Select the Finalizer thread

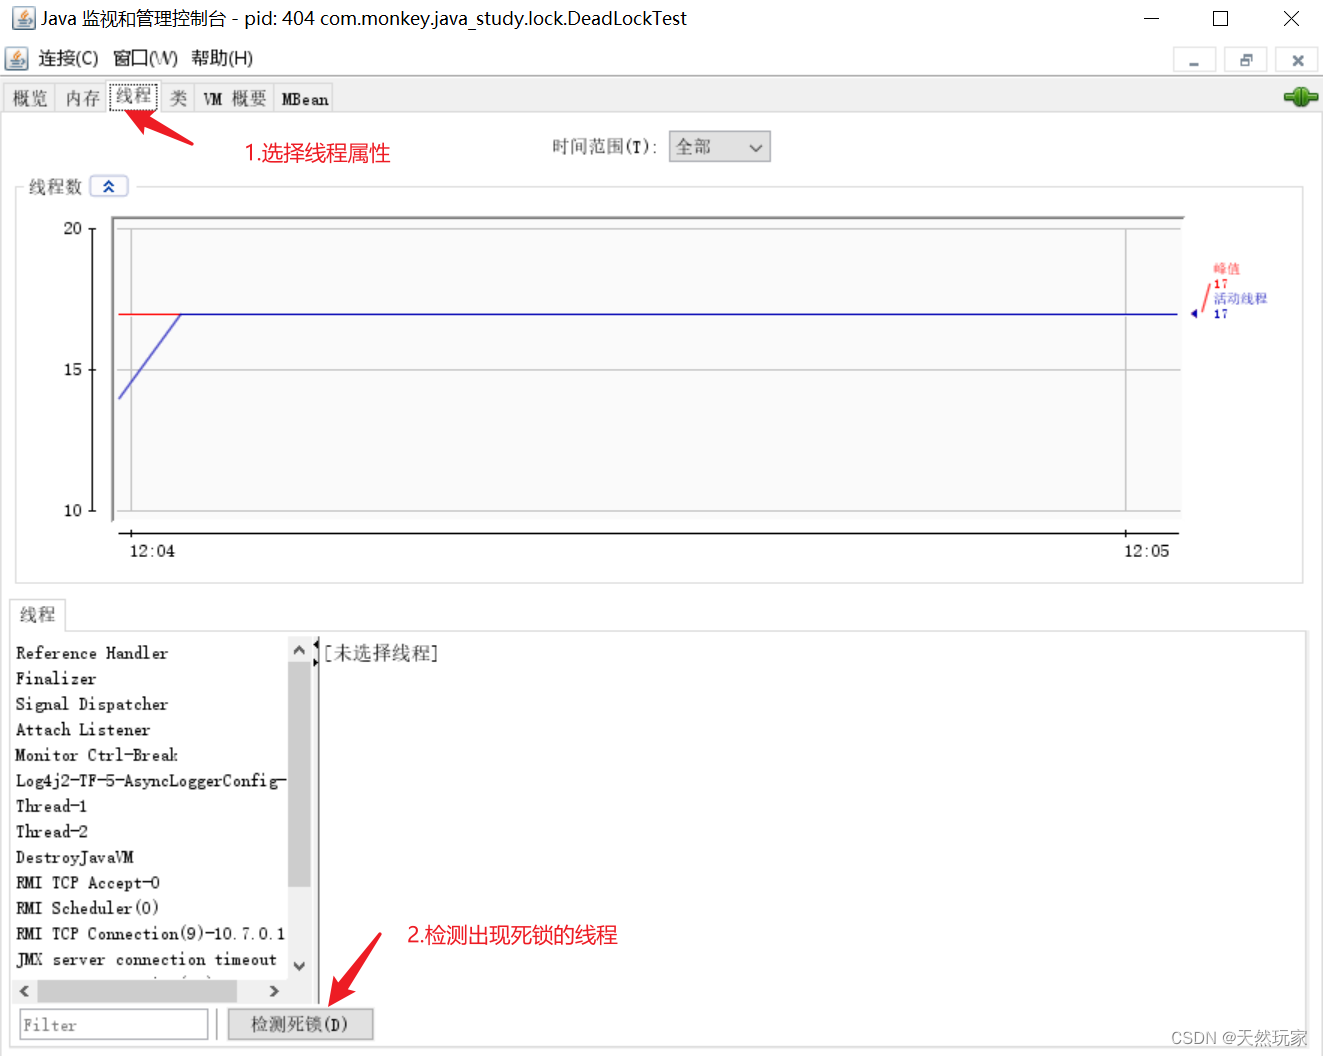point(56,678)
